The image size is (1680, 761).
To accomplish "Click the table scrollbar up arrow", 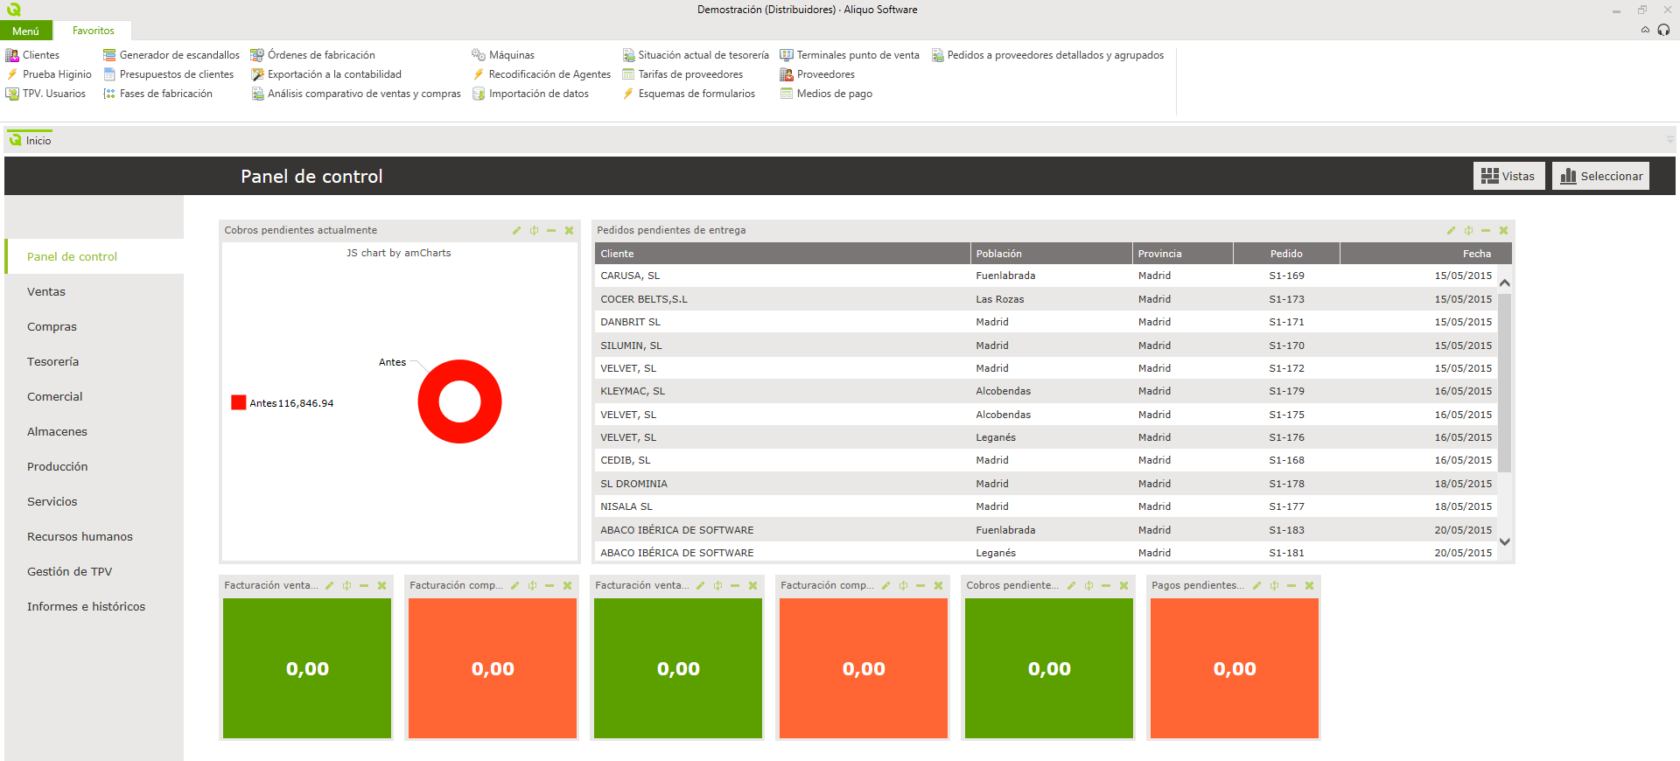I will (x=1505, y=283).
